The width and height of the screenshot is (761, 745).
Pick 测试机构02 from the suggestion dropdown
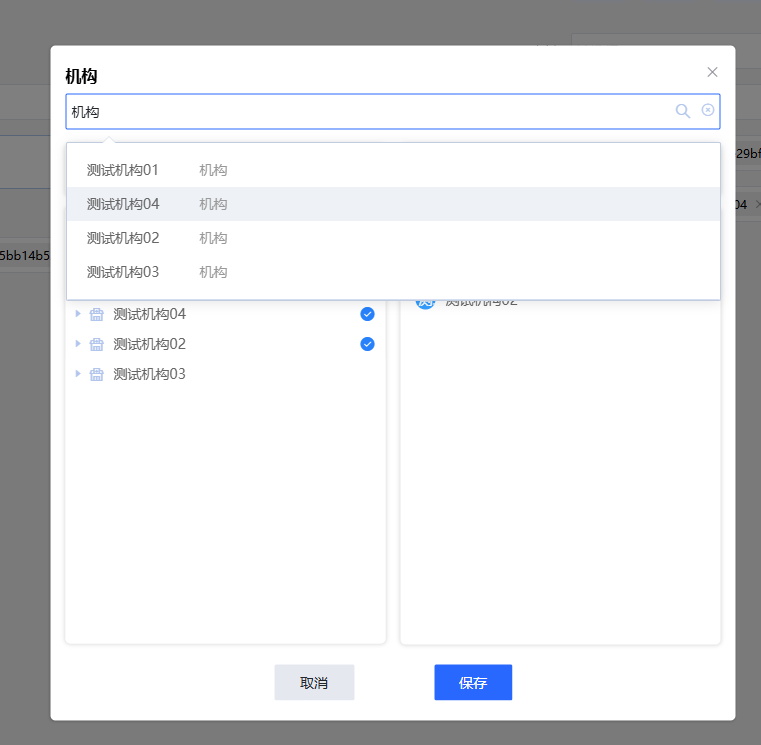coord(123,238)
